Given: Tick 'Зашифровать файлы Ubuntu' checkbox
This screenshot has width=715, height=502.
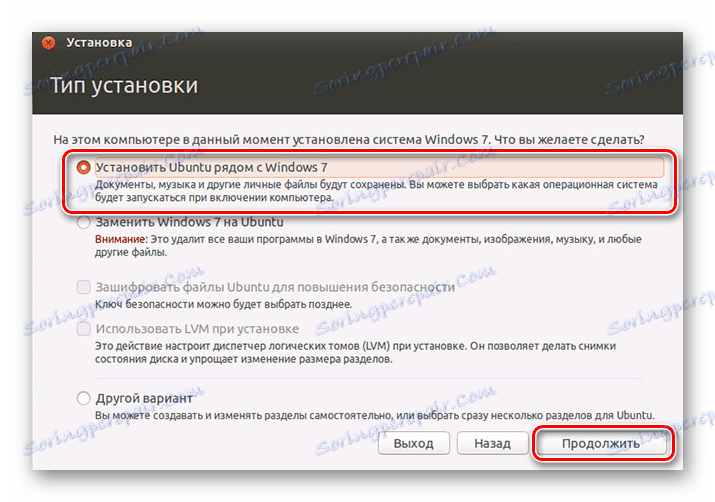Looking at the screenshot, I should pos(83,287).
